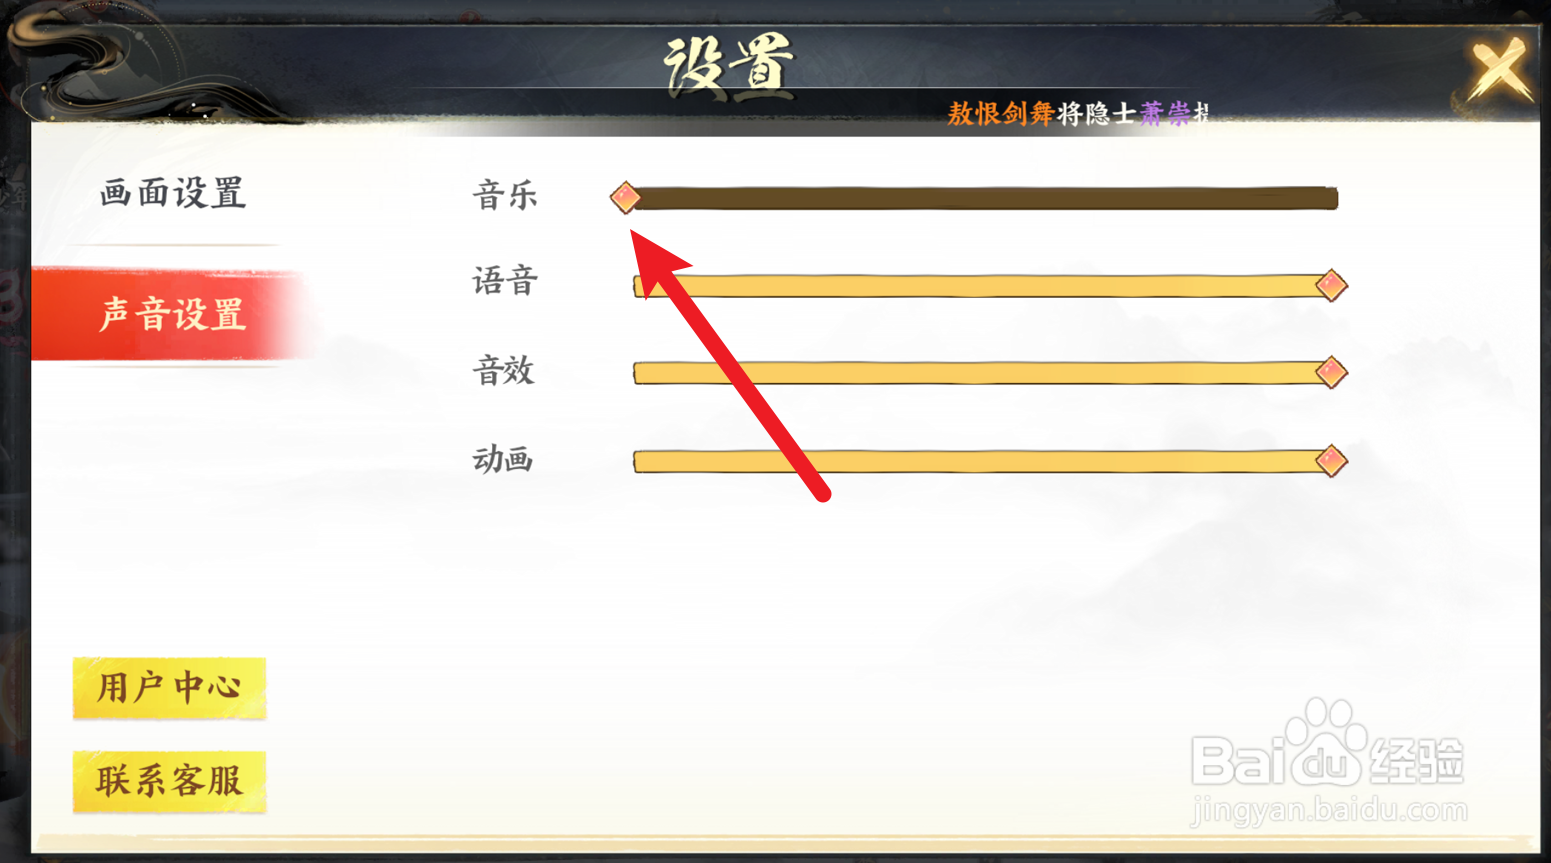Click the middle of 动画 volume bar
The width and height of the screenshot is (1551, 863).
985,461
